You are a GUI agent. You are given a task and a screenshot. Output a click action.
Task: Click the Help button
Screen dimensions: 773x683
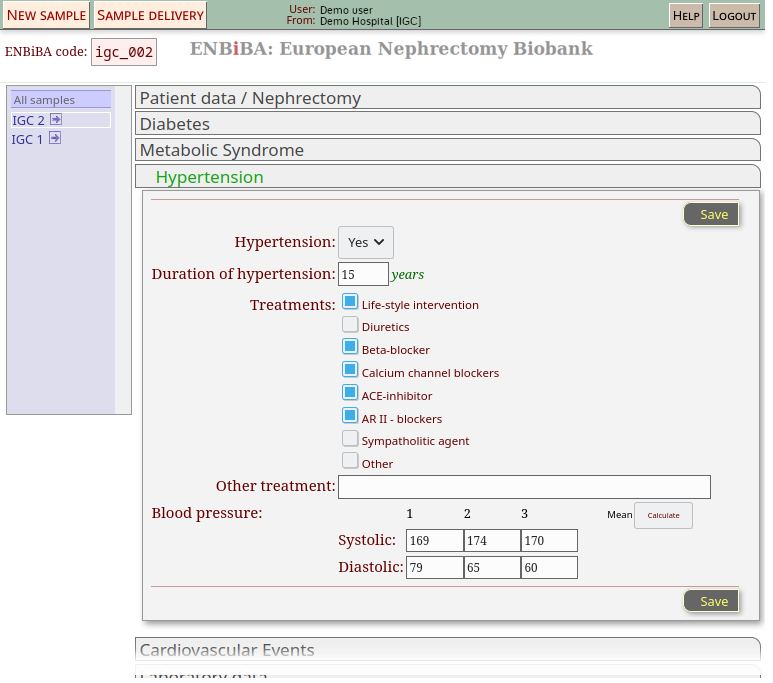pyautogui.click(x=686, y=16)
